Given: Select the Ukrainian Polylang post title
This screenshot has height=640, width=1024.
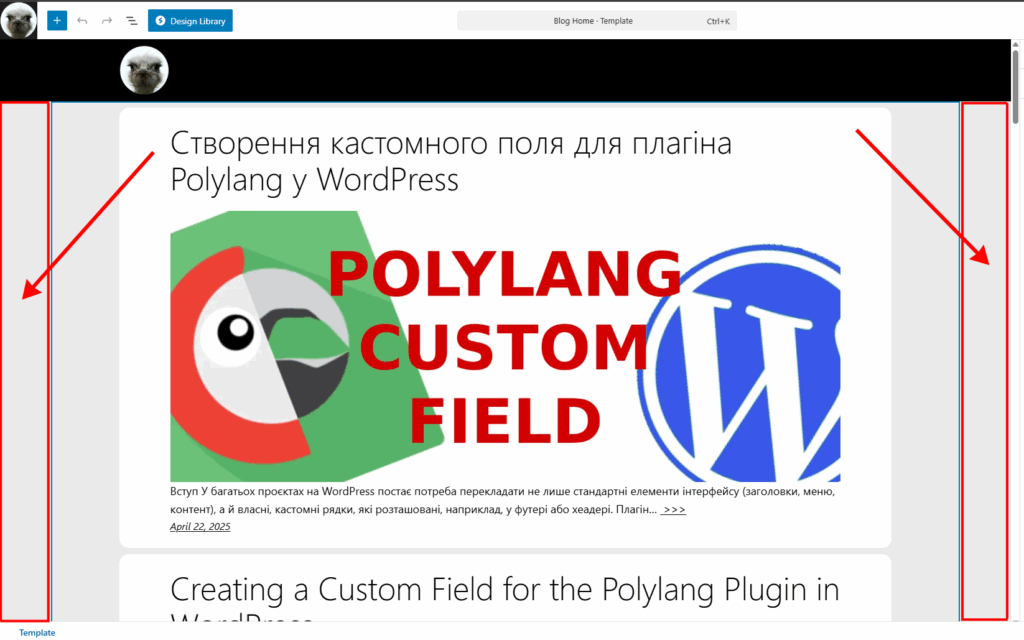Looking at the screenshot, I should pyautogui.click(x=451, y=161).
